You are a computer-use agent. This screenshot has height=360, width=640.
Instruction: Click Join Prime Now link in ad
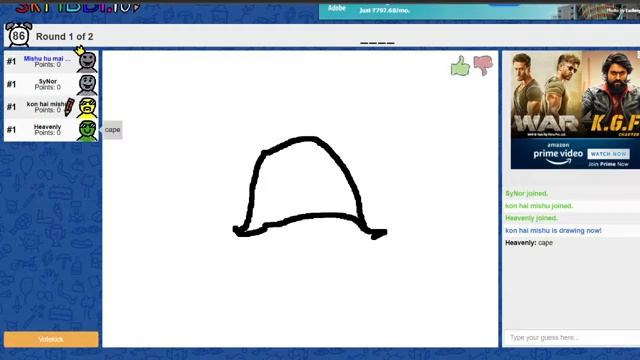pos(608,164)
